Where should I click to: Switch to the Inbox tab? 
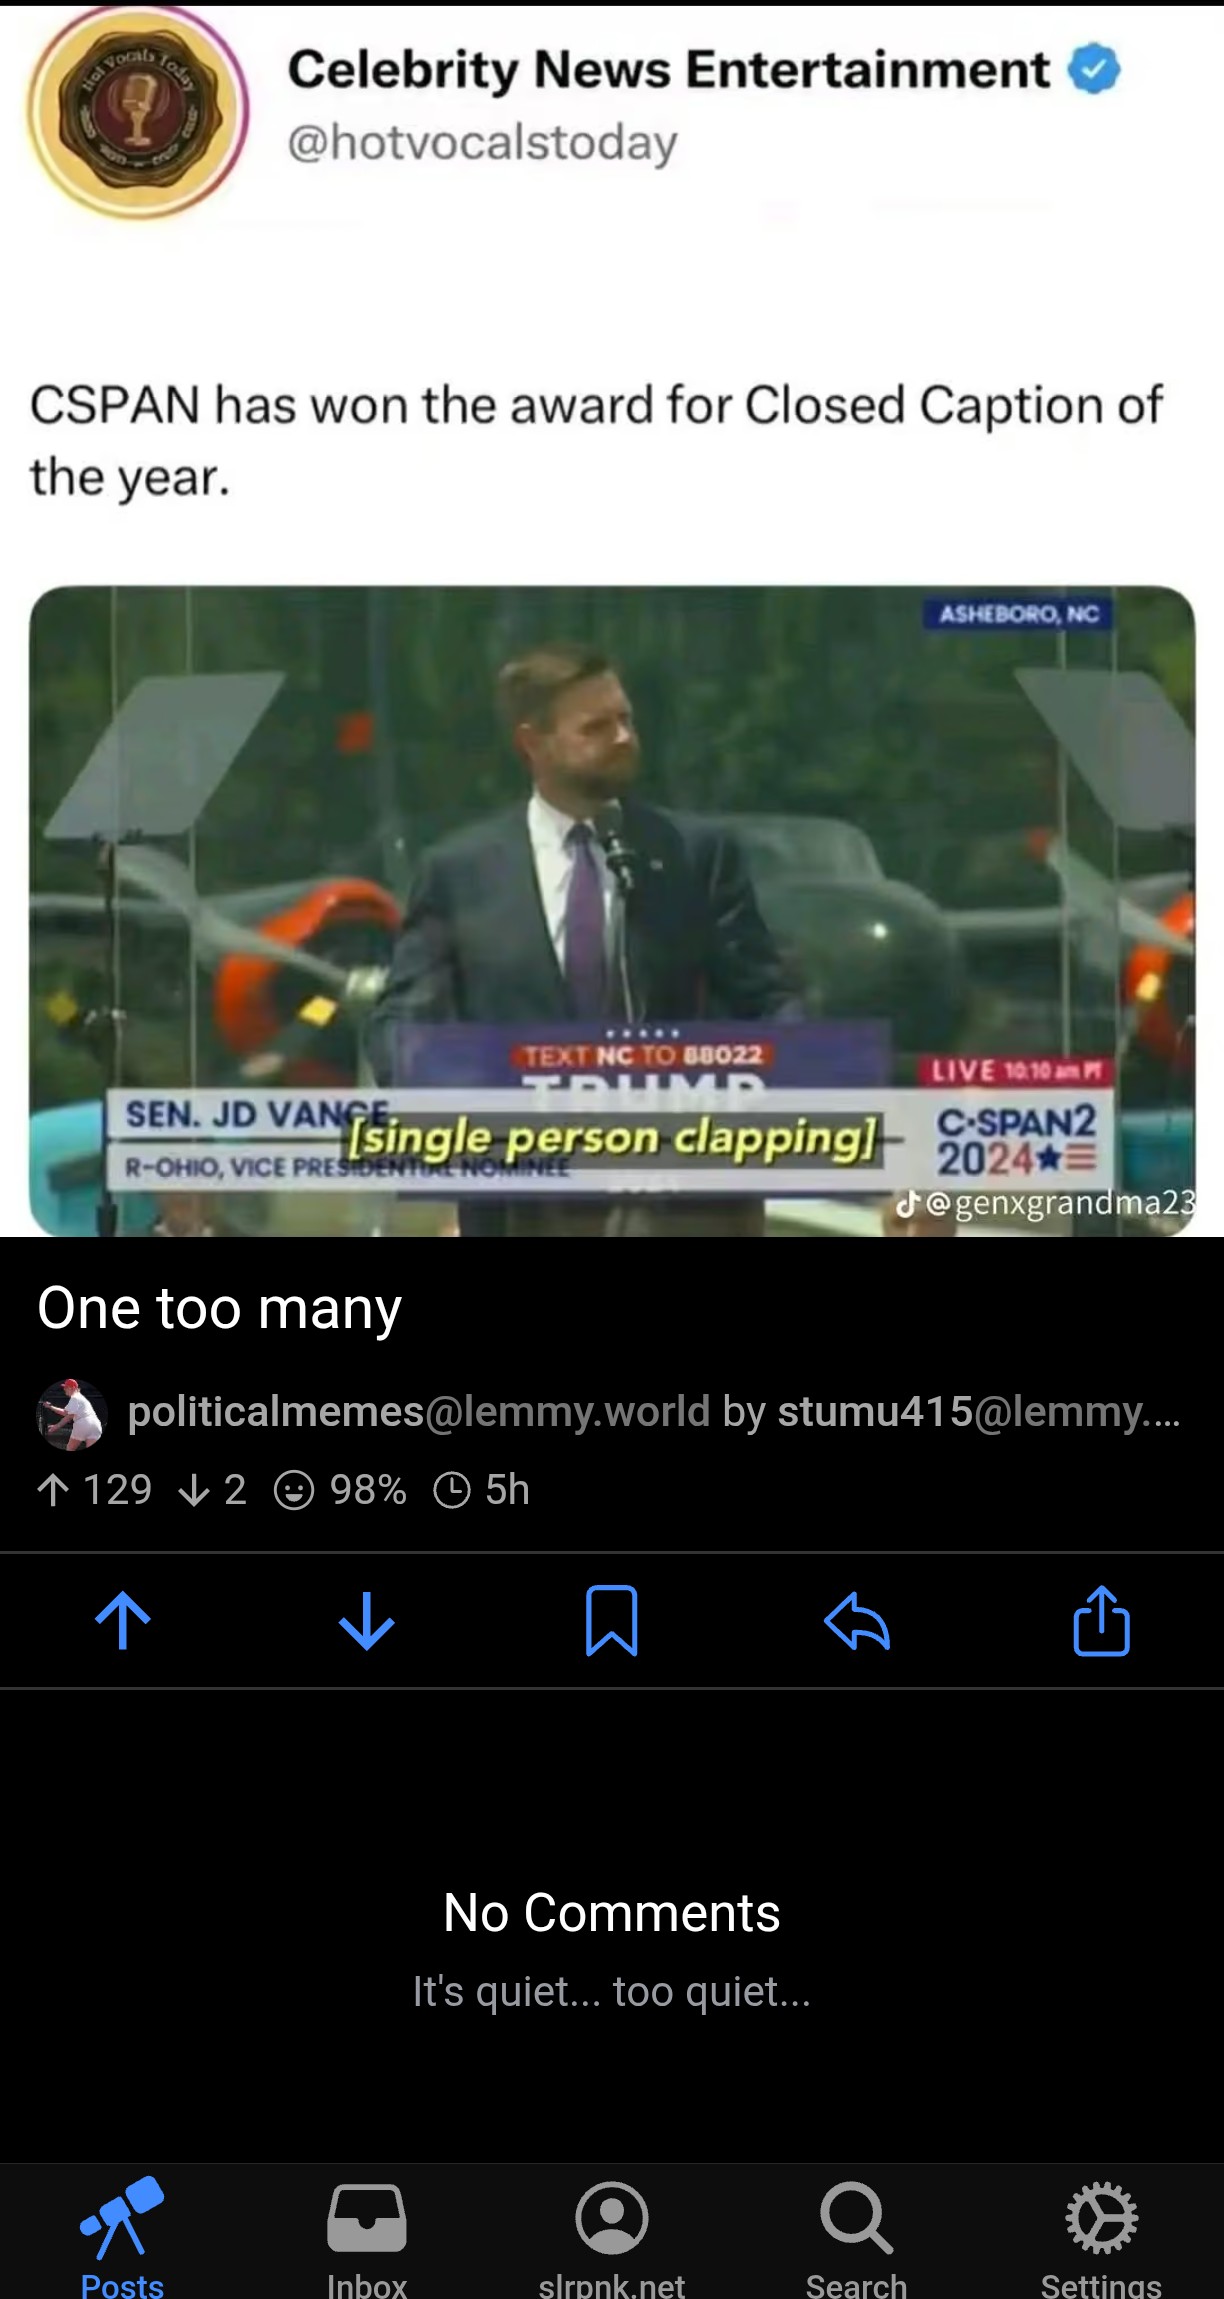point(367,2238)
